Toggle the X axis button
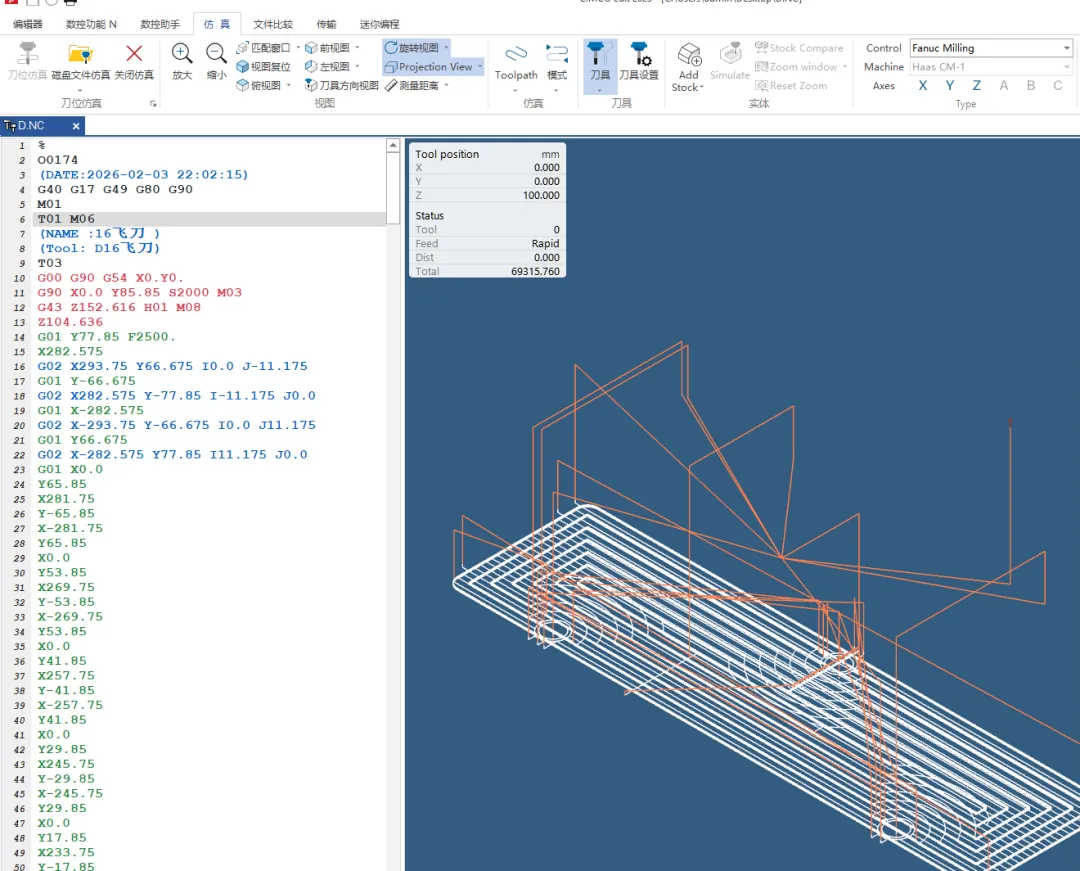 [923, 86]
